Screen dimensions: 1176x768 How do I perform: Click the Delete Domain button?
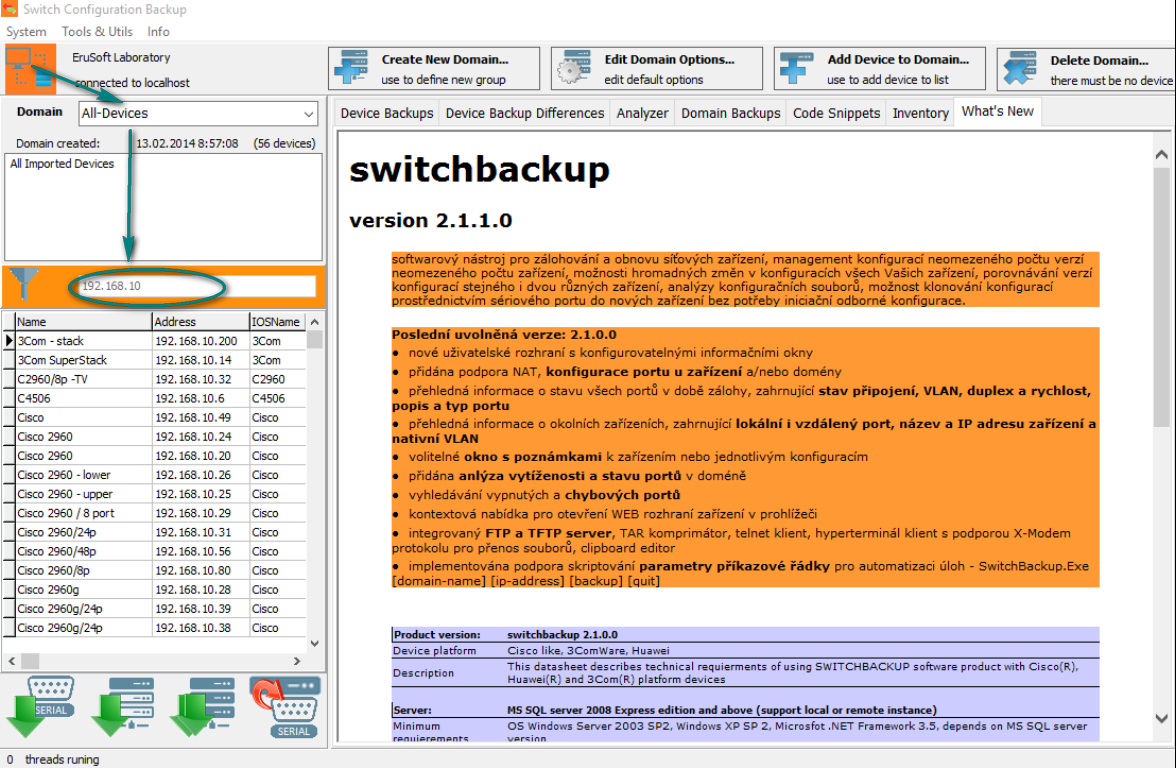pos(1086,69)
